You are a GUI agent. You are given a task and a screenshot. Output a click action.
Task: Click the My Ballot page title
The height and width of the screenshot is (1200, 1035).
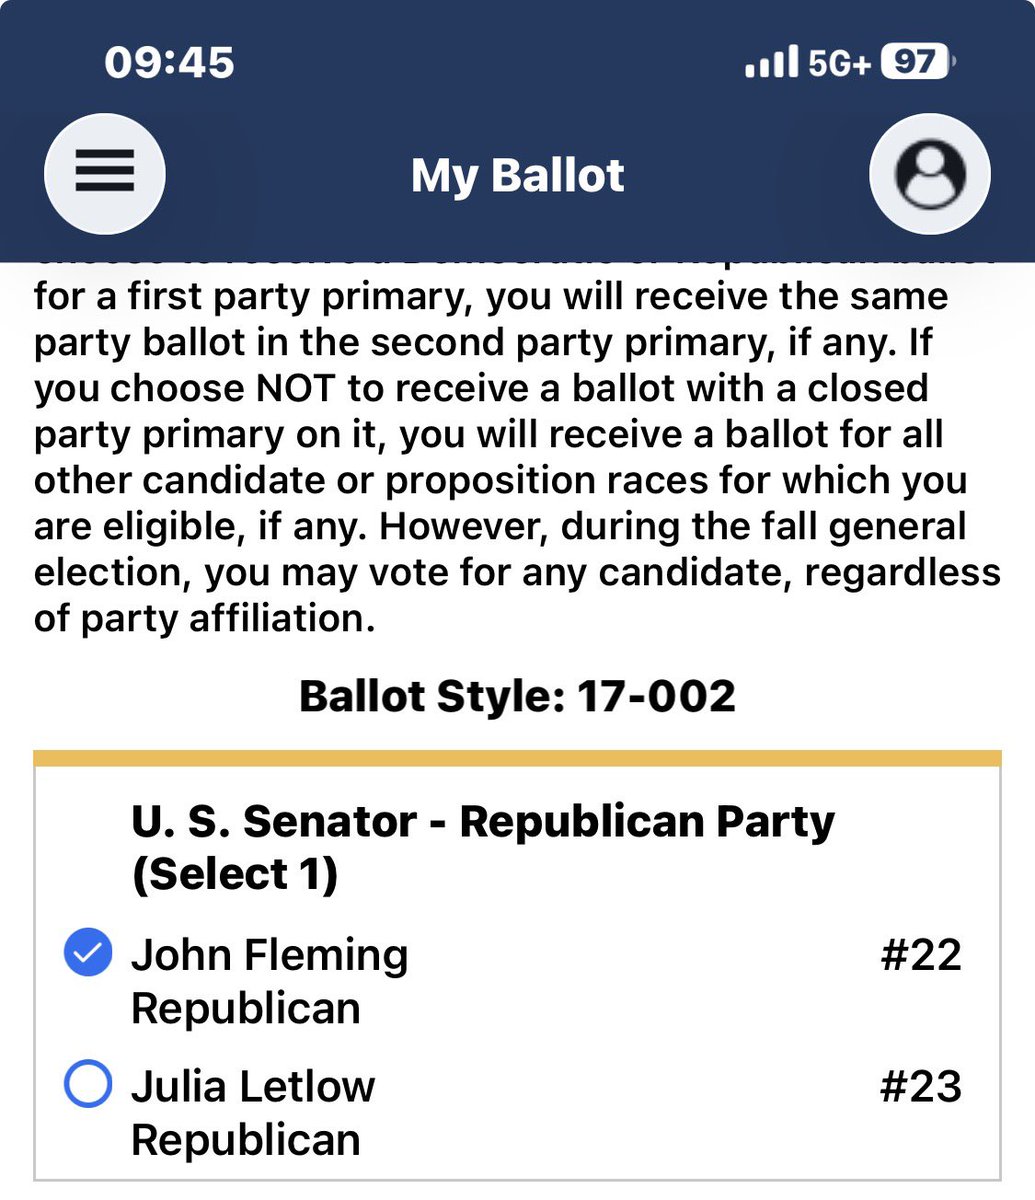pos(518,176)
